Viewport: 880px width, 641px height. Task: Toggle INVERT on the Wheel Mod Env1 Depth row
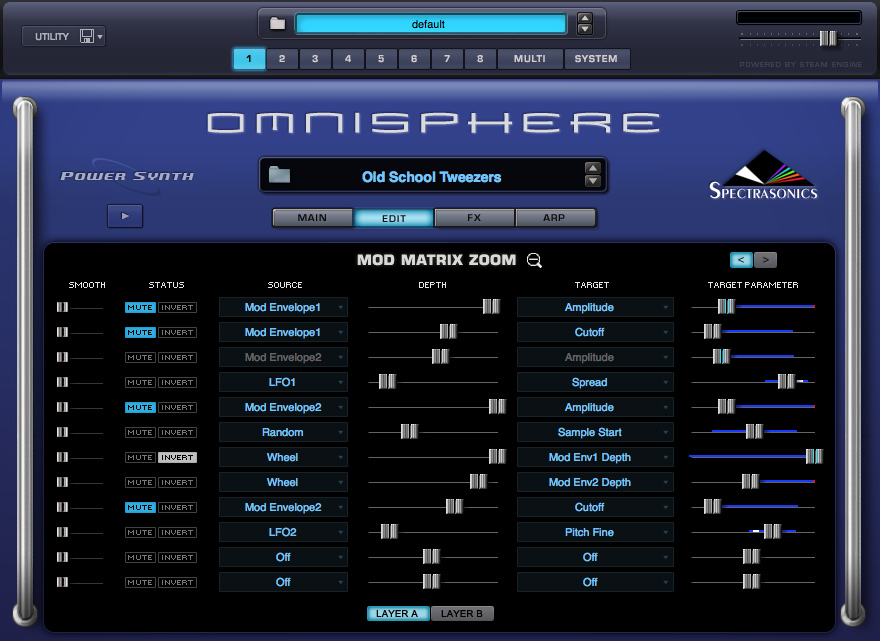coord(177,457)
